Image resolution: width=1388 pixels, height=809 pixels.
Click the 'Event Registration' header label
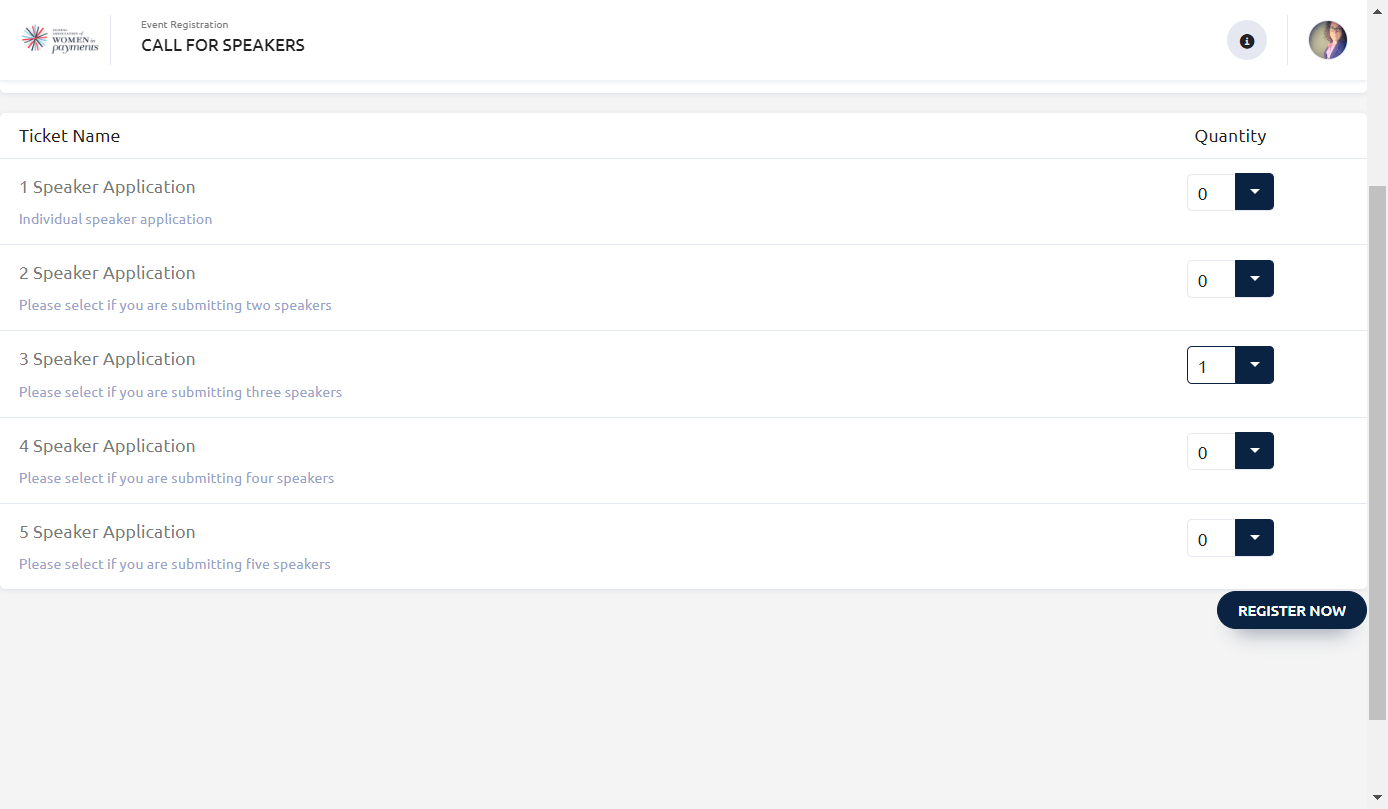pyautogui.click(x=184, y=24)
